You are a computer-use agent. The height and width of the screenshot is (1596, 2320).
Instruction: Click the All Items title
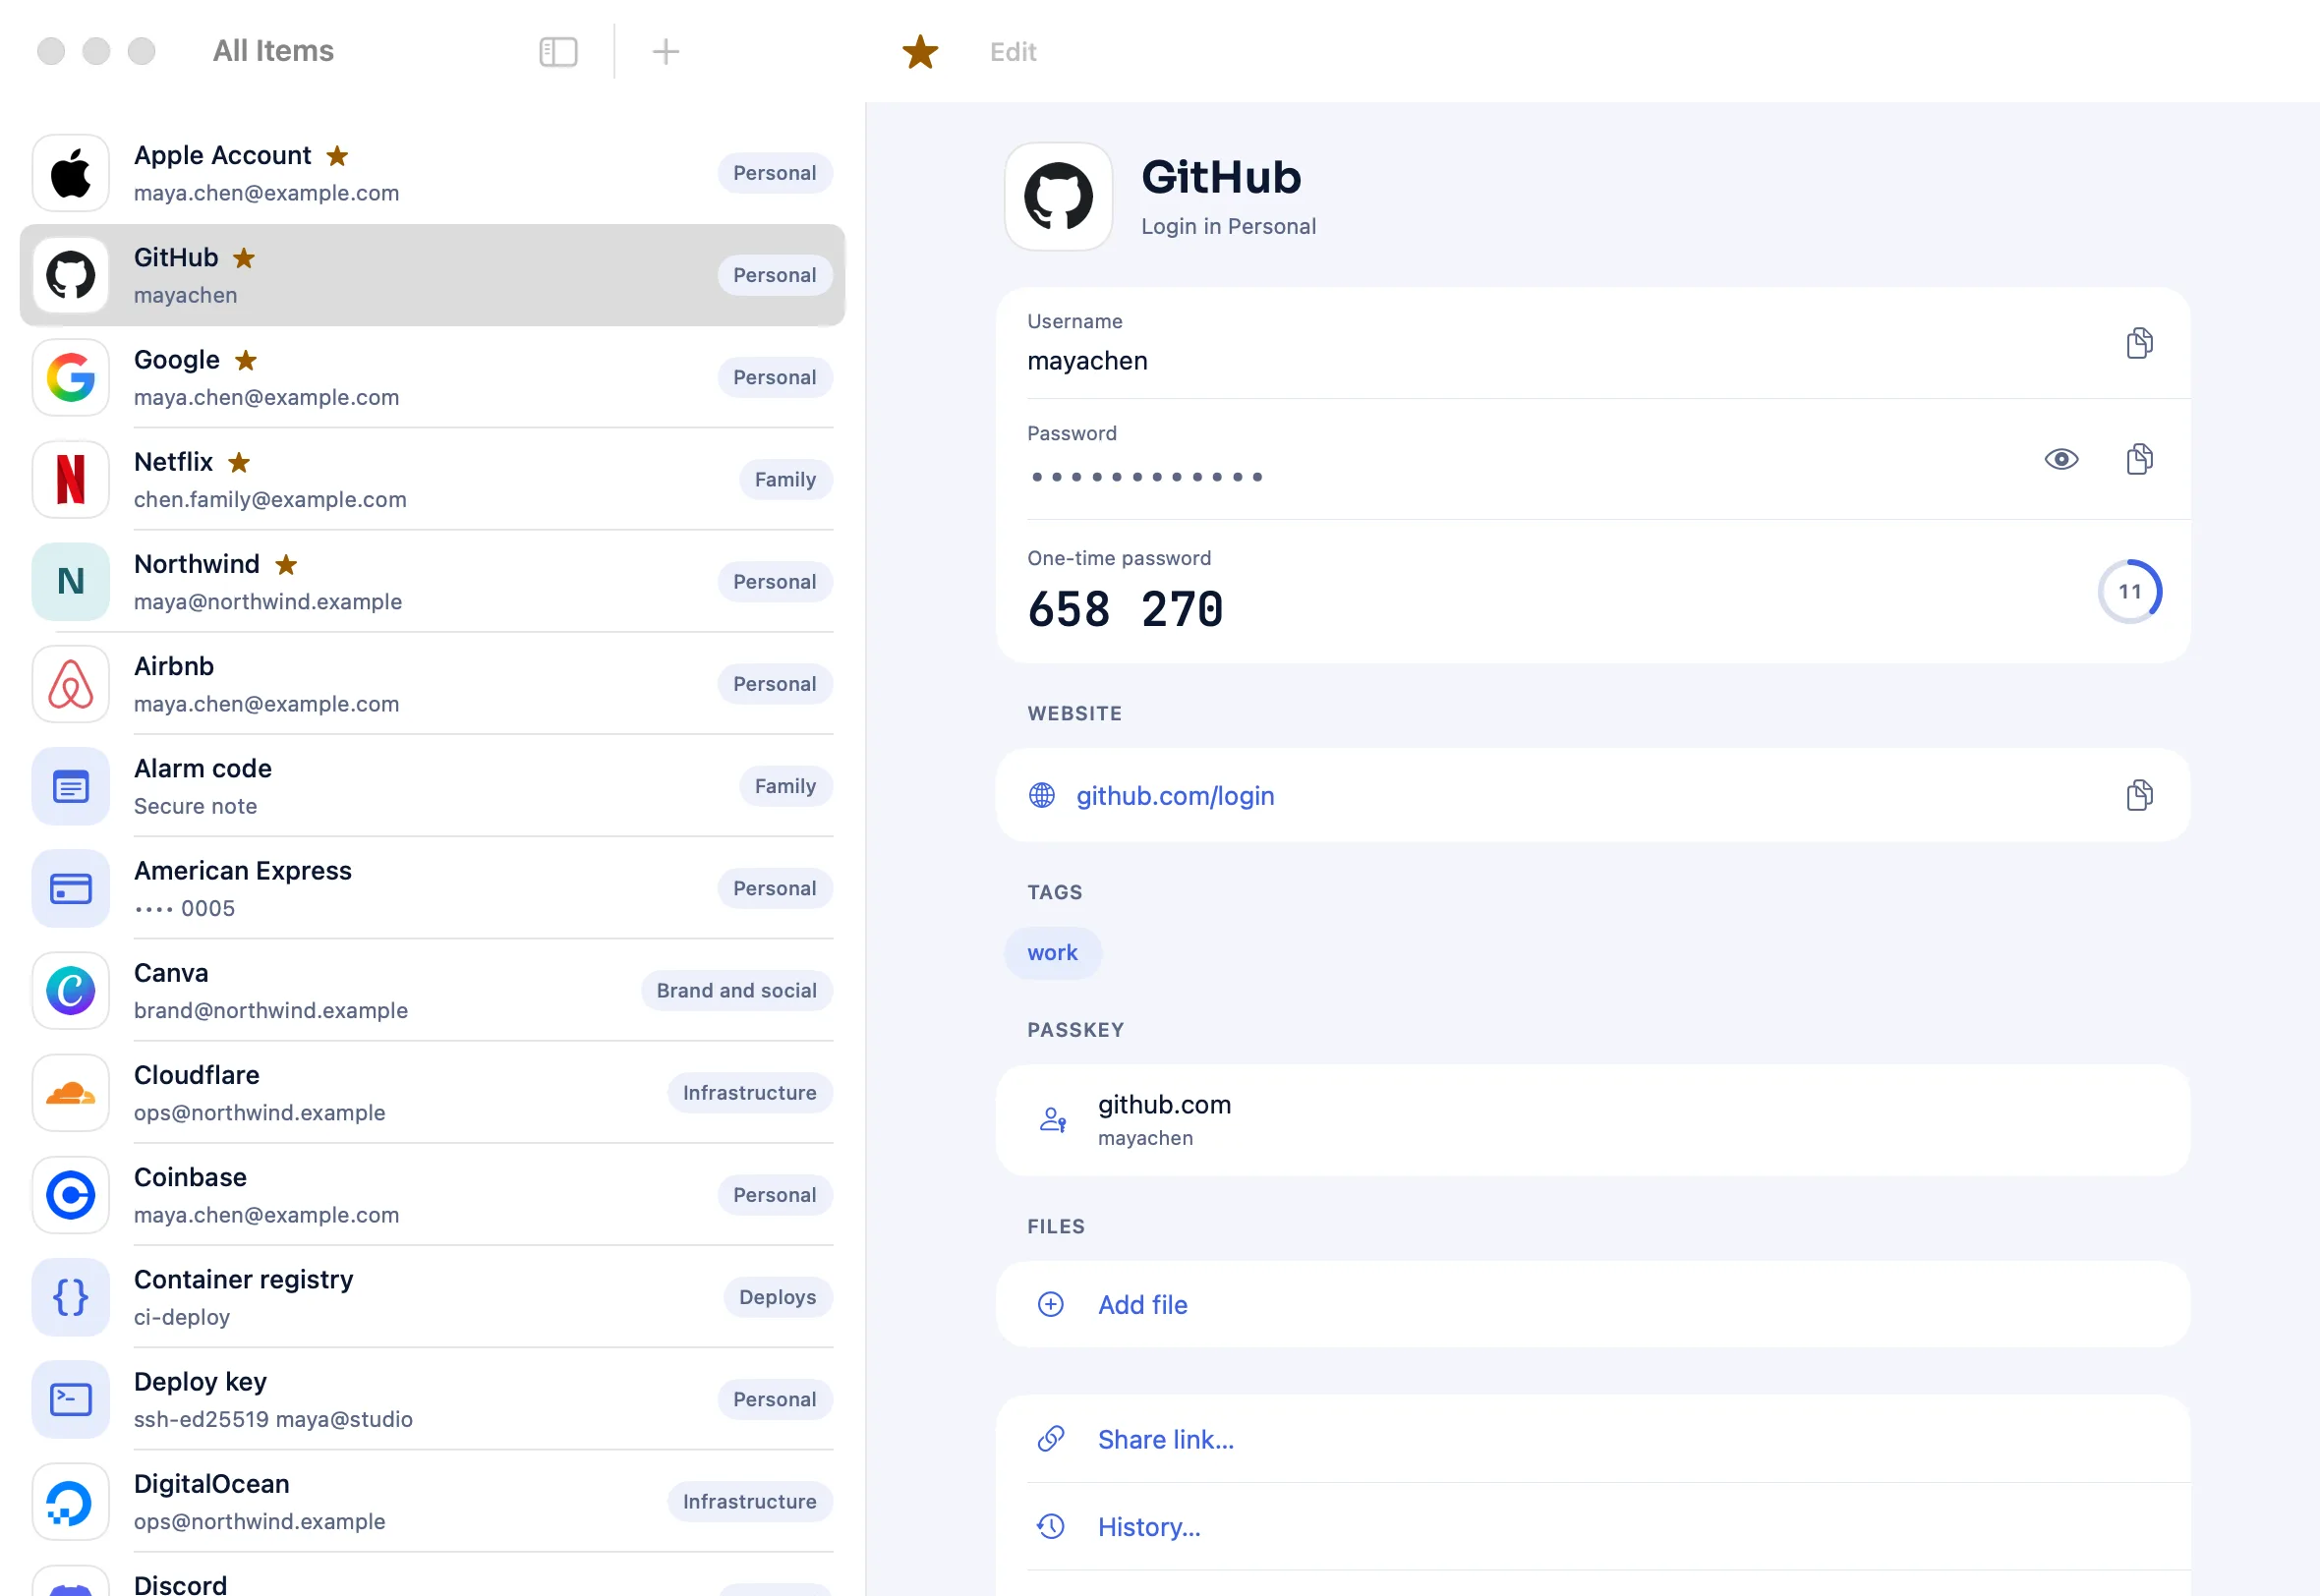point(273,51)
